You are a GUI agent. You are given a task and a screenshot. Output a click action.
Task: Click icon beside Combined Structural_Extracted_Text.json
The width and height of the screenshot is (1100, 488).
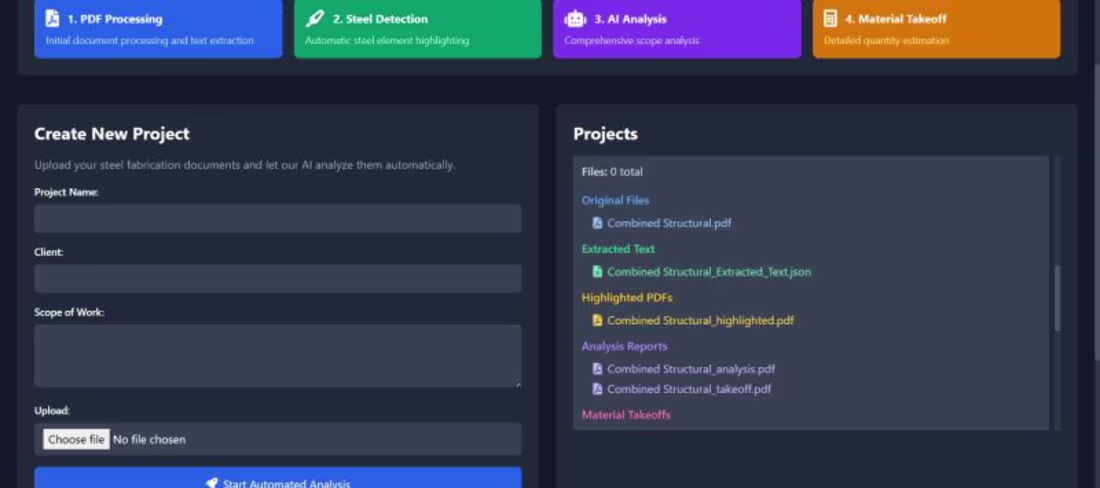tap(598, 271)
